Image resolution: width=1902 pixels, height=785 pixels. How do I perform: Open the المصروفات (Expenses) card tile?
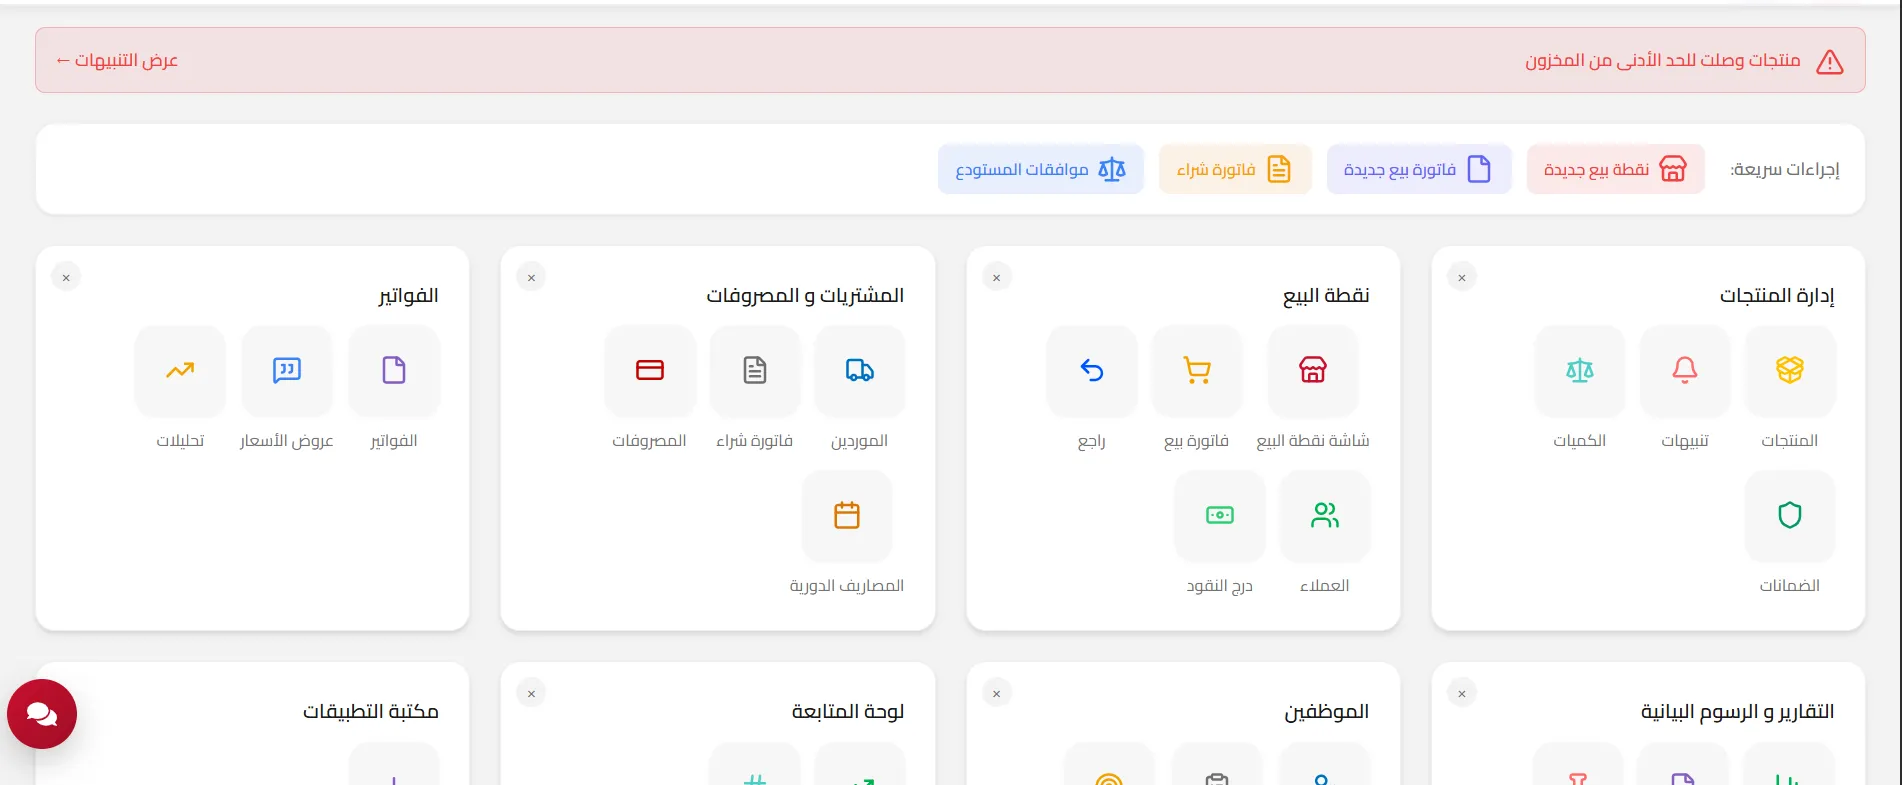pyautogui.click(x=649, y=371)
